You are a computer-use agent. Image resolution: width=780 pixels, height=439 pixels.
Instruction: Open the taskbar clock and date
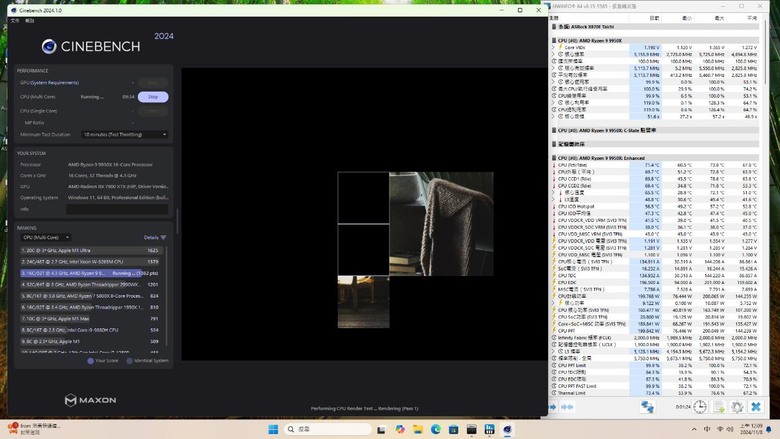[x=751, y=430]
